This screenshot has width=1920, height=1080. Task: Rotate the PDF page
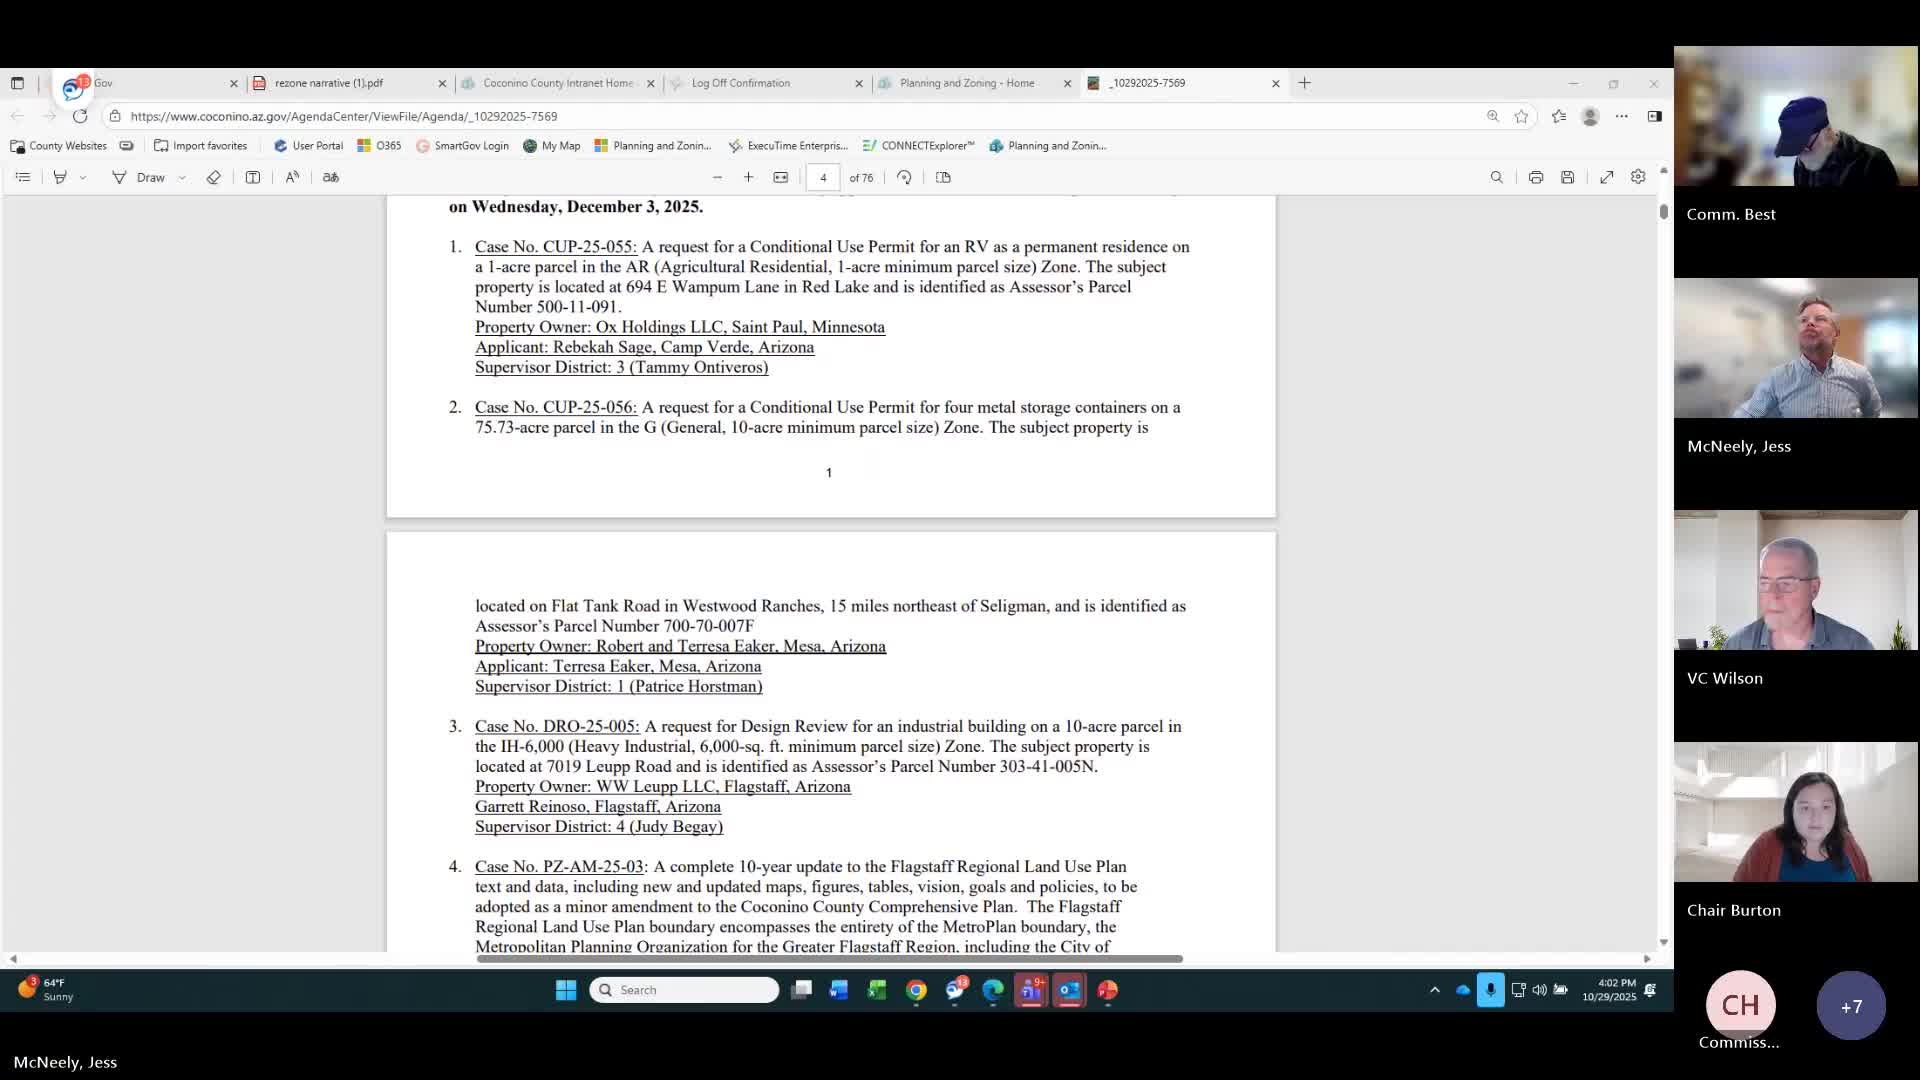(904, 177)
